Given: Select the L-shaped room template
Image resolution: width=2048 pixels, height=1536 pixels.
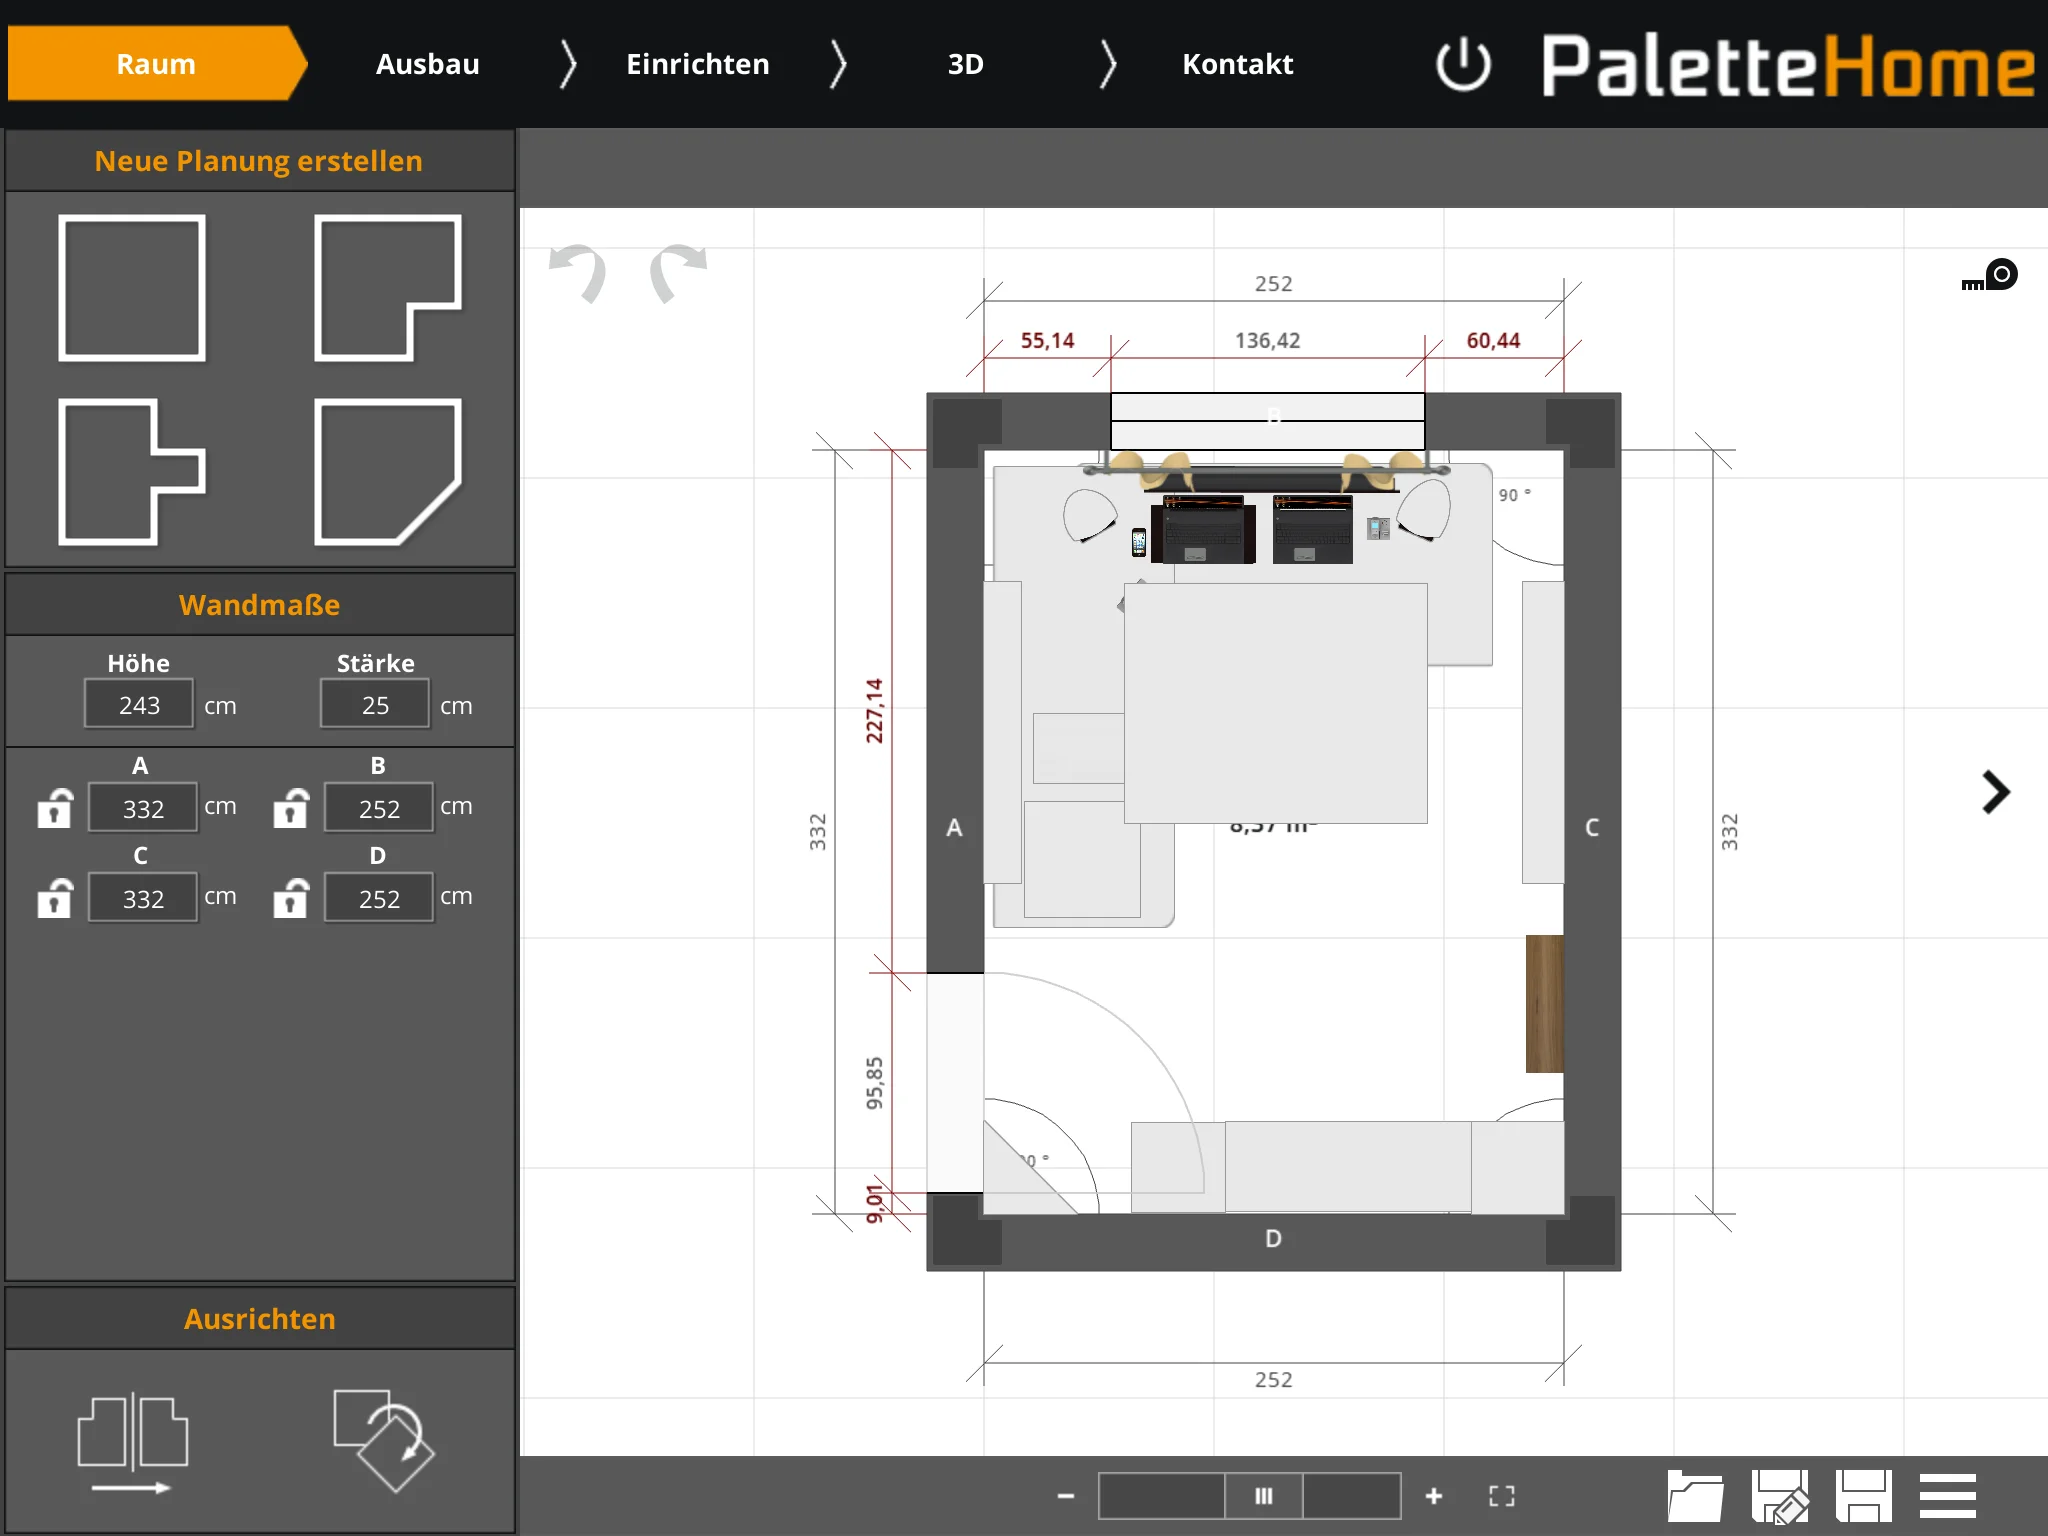Looking at the screenshot, I should (x=388, y=288).
